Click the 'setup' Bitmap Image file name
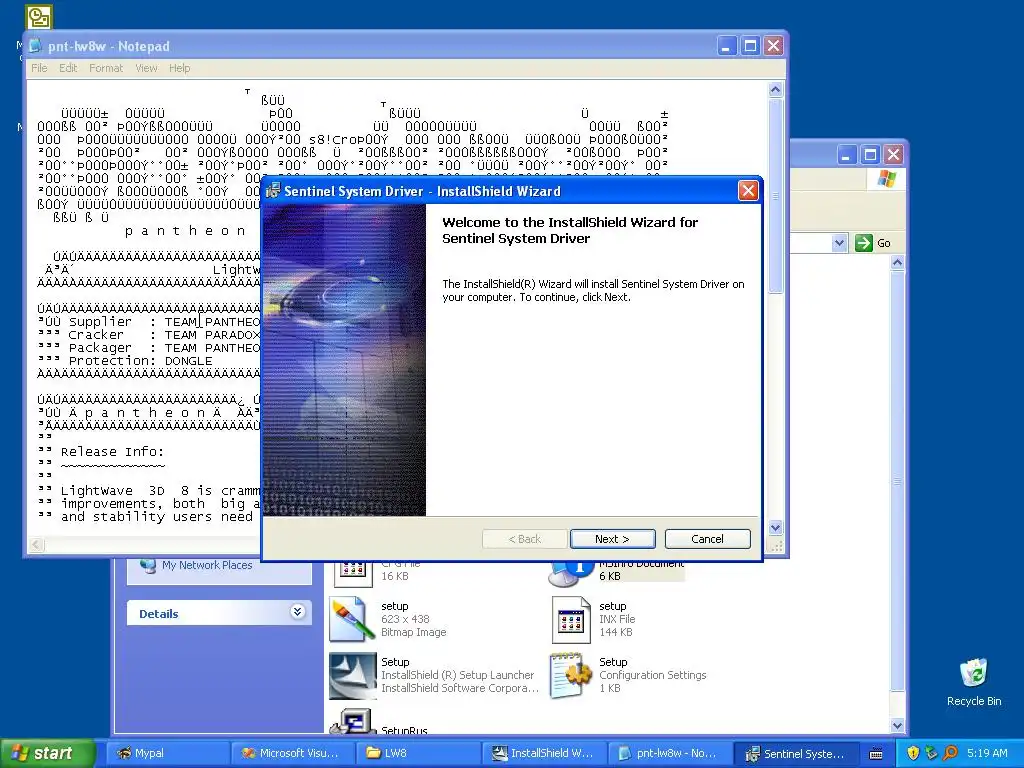This screenshot has height=768, width=1024. [x=394, y=606]
